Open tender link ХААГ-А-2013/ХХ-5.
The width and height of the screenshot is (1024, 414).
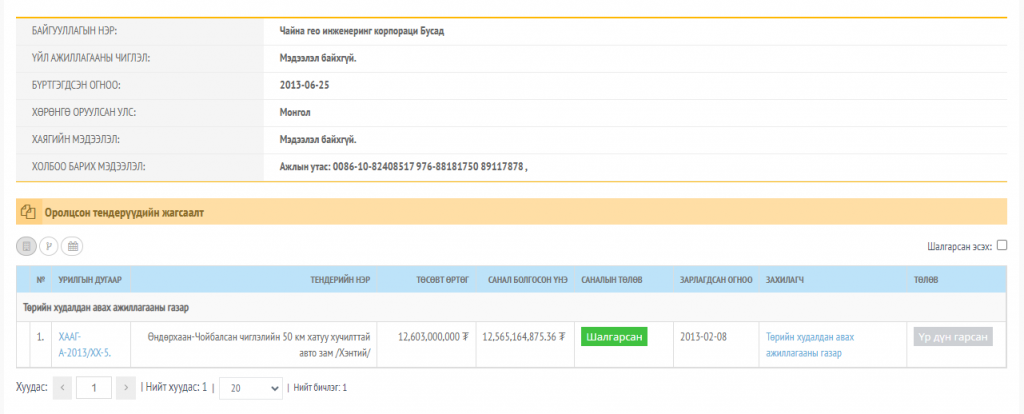[x=83, y=345]
